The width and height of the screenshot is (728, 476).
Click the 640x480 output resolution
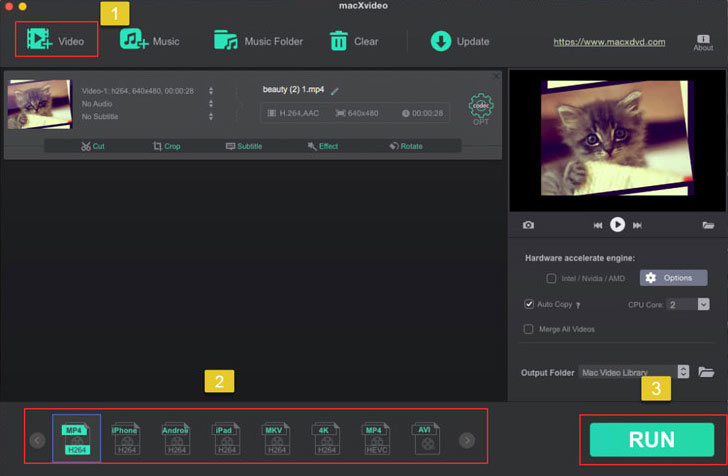click(357, 113)
